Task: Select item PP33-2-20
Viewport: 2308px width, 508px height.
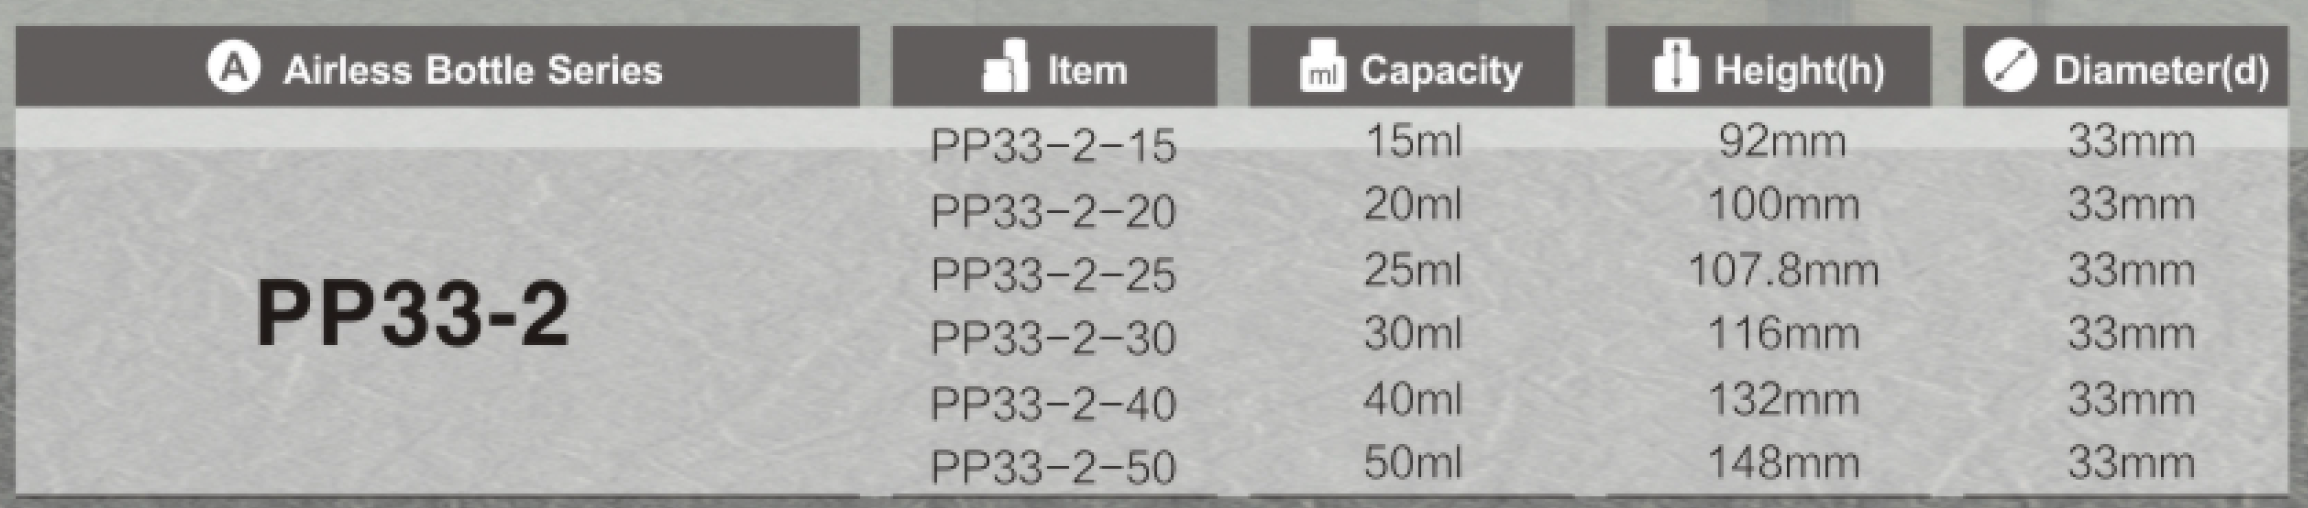Action: [1053, 211]
